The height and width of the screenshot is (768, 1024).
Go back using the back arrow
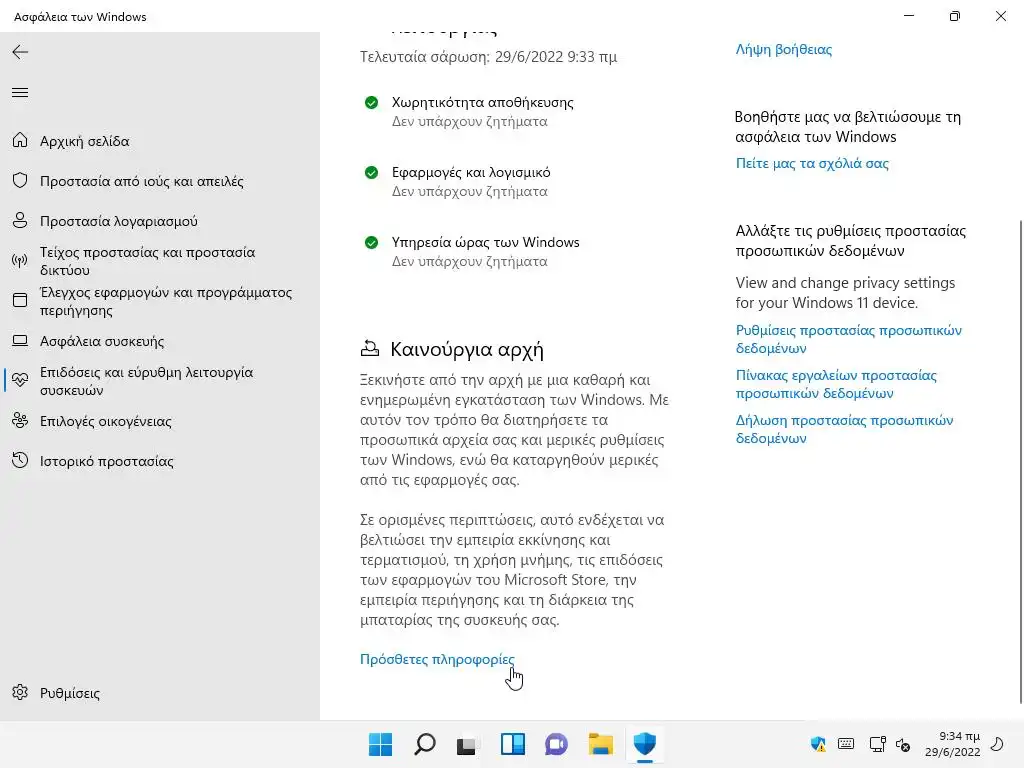pyautogui.click(x=20, y=52)
